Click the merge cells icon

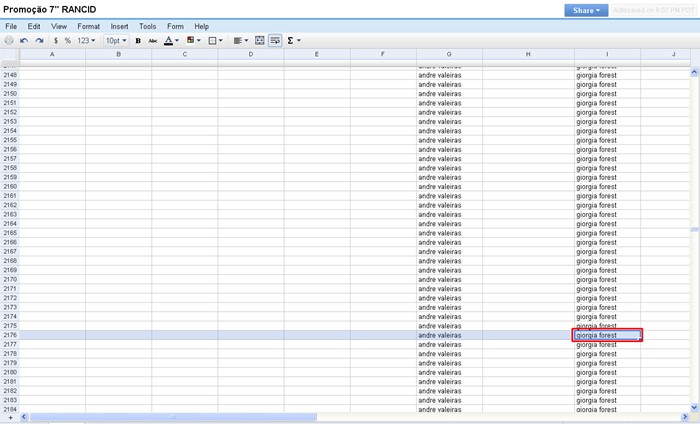(x=260, y=41)
